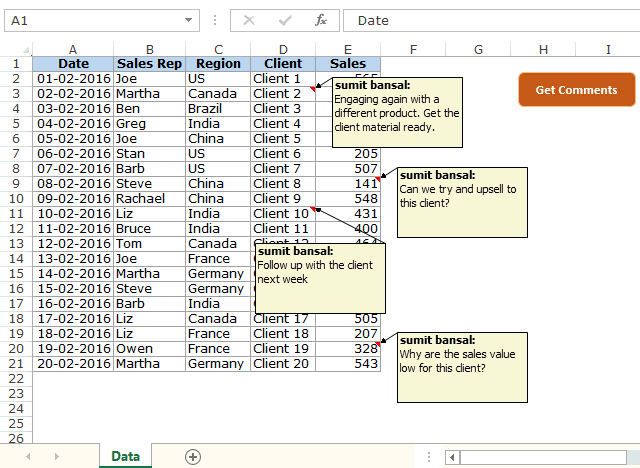Select the column H header
The image size is (640, 468).
[543, 50]
